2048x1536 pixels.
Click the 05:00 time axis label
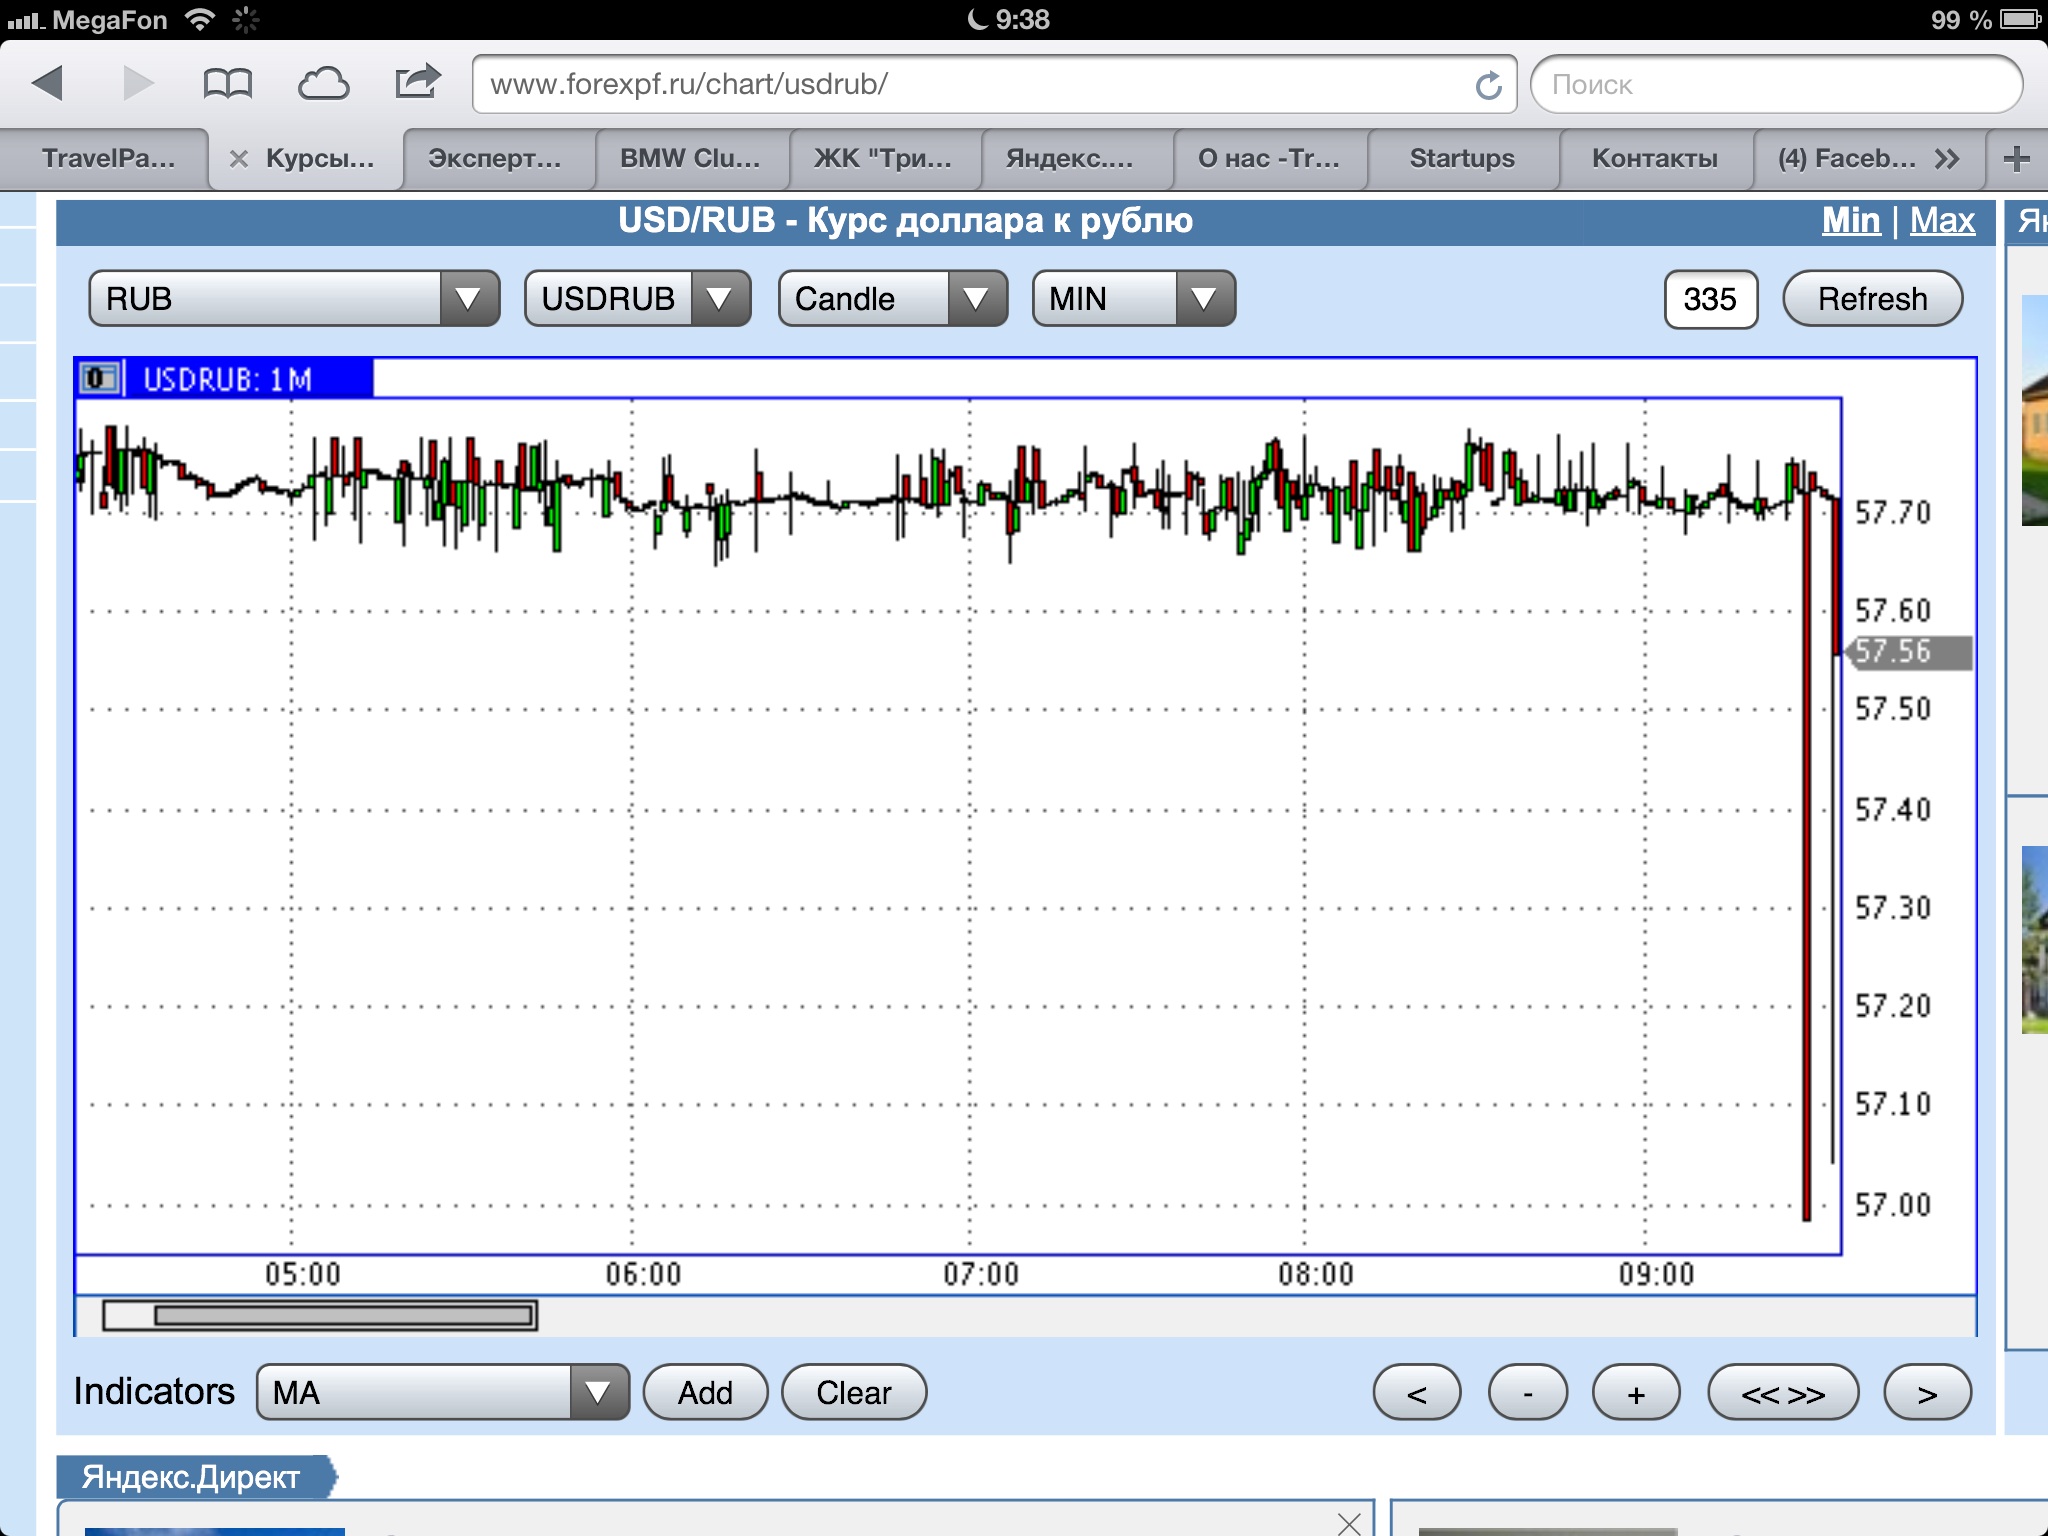pyautogui.click(x=303, y=1274)
